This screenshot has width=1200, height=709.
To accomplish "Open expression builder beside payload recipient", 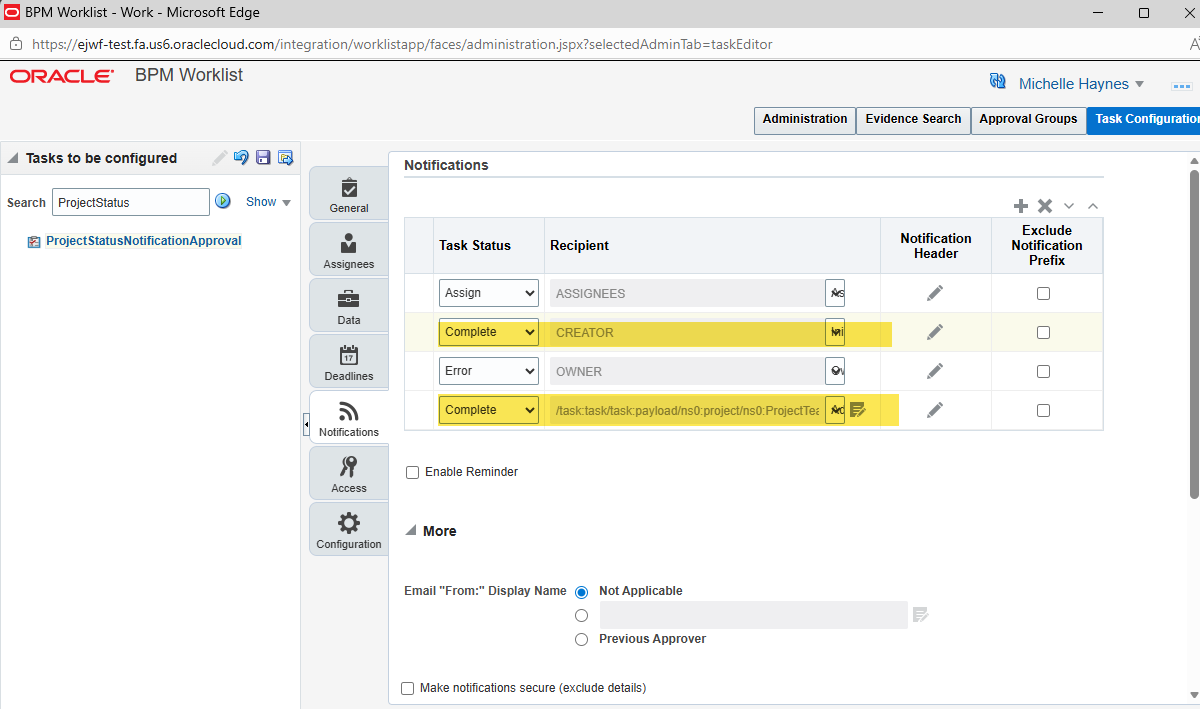I will [858, 410].
